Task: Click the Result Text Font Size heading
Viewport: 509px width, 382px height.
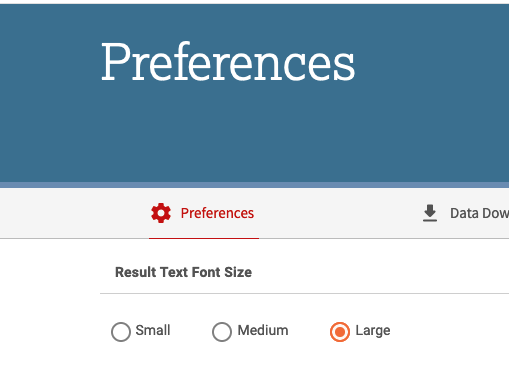Action: point(183,272)
